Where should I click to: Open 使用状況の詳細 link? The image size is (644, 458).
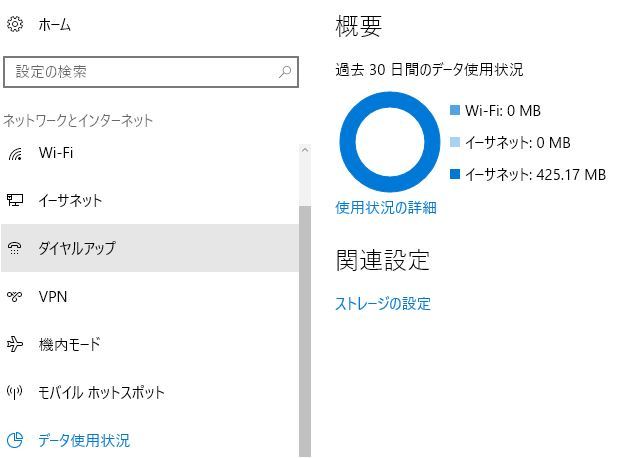[386, 208]
